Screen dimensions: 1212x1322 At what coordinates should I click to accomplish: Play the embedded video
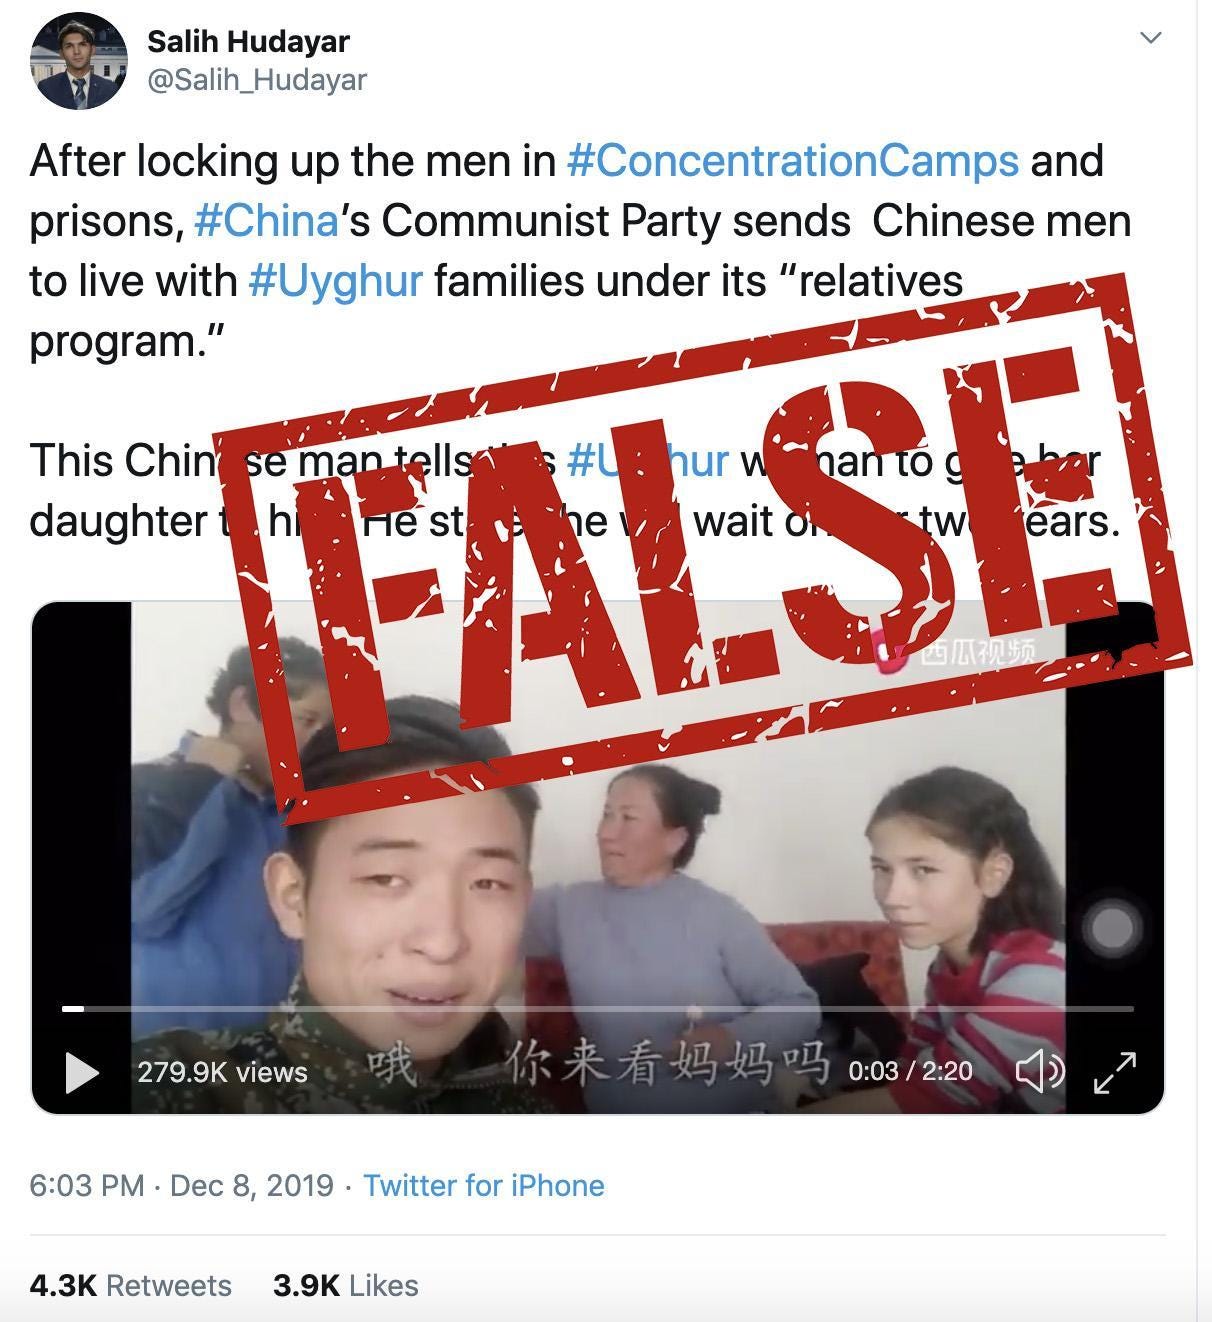click(x=82, y=1073)
